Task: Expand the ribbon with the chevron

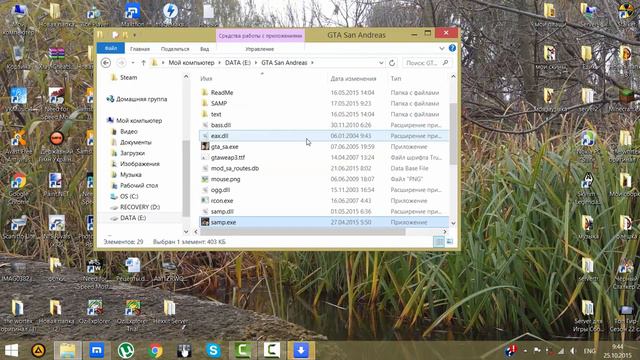Action: 442,48
